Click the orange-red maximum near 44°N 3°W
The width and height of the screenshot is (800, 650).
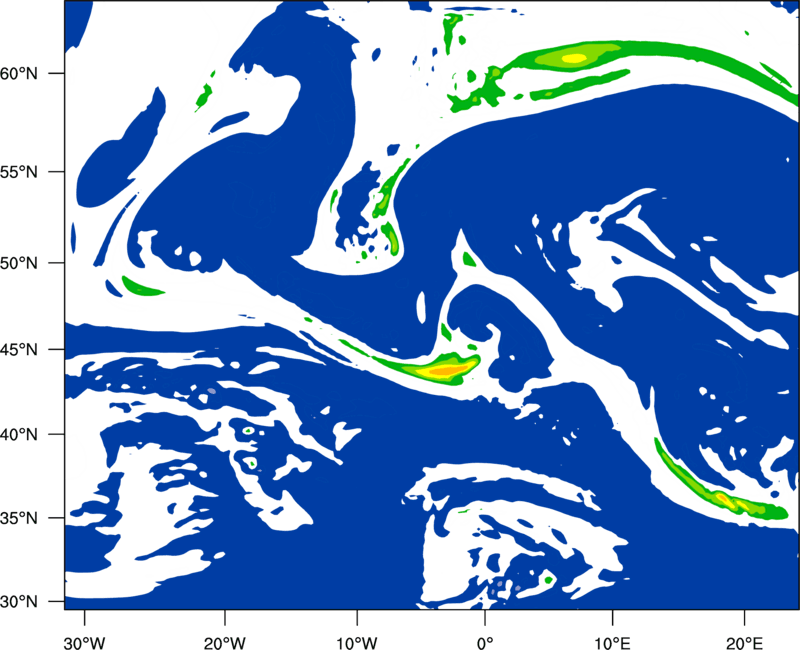pos(448,370)
